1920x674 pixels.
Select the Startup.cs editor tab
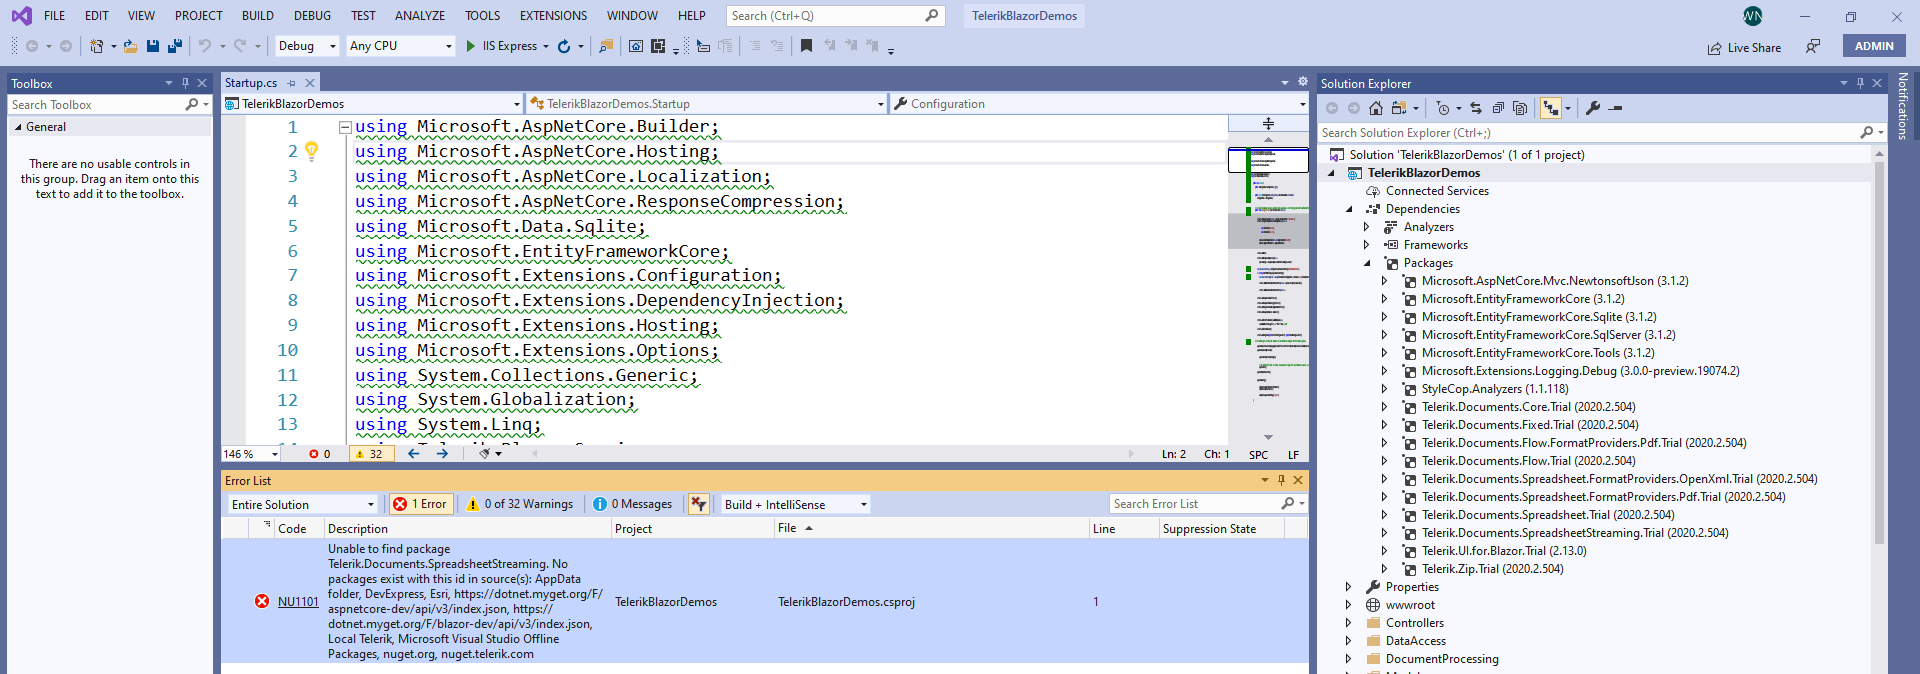tap(251, 83)
